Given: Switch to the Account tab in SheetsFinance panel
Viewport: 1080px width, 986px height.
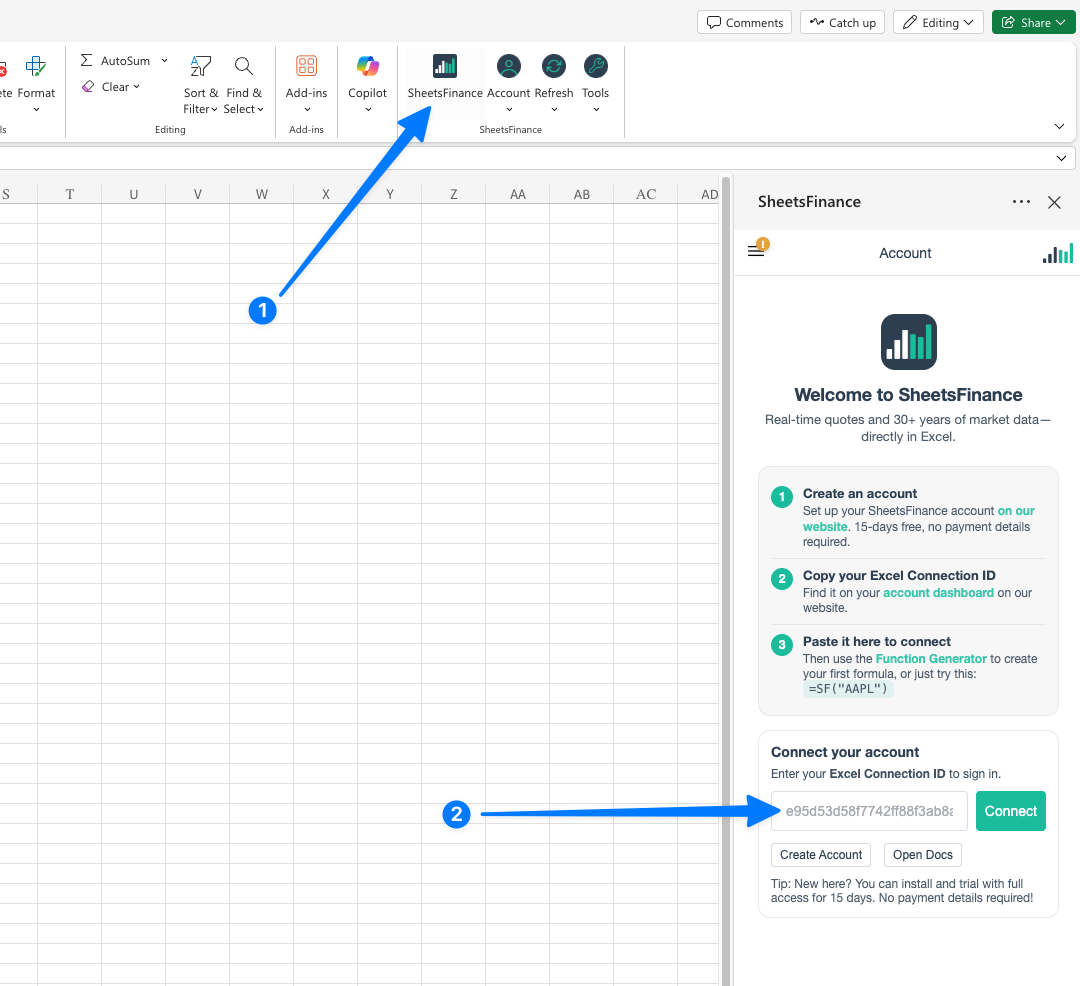Looking at the screenshot, I should [x=905, y=253].
